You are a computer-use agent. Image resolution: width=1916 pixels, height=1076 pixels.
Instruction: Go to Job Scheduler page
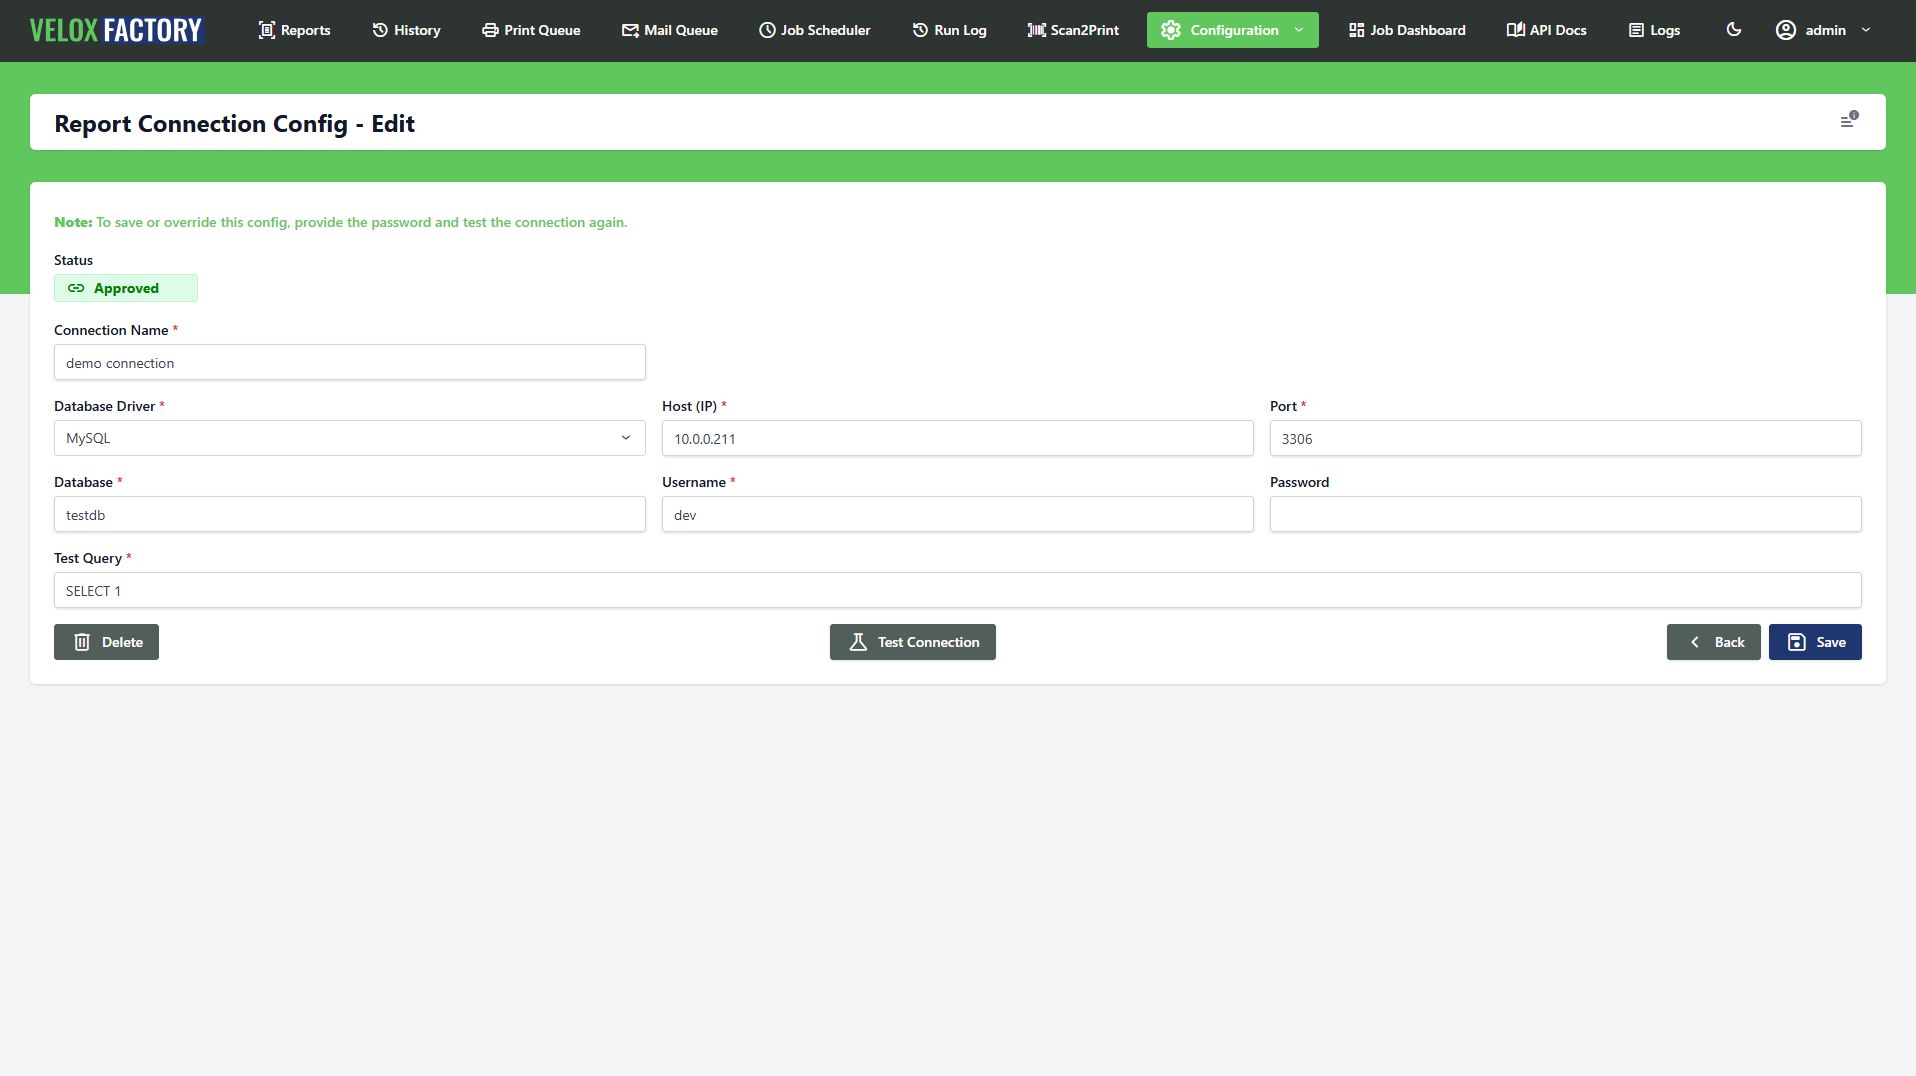pos(815,30)
